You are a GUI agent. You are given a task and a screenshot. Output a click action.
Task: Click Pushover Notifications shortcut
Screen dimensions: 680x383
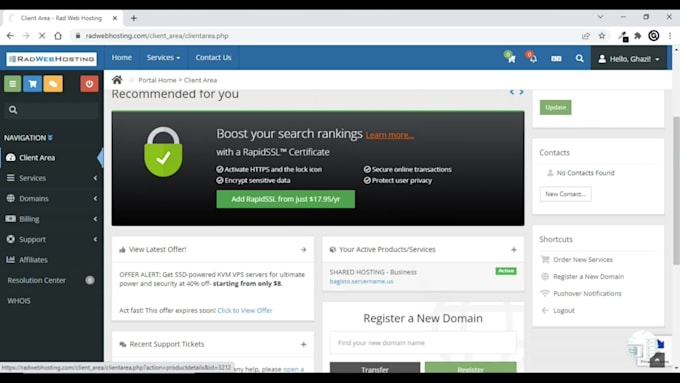(587, 294)
